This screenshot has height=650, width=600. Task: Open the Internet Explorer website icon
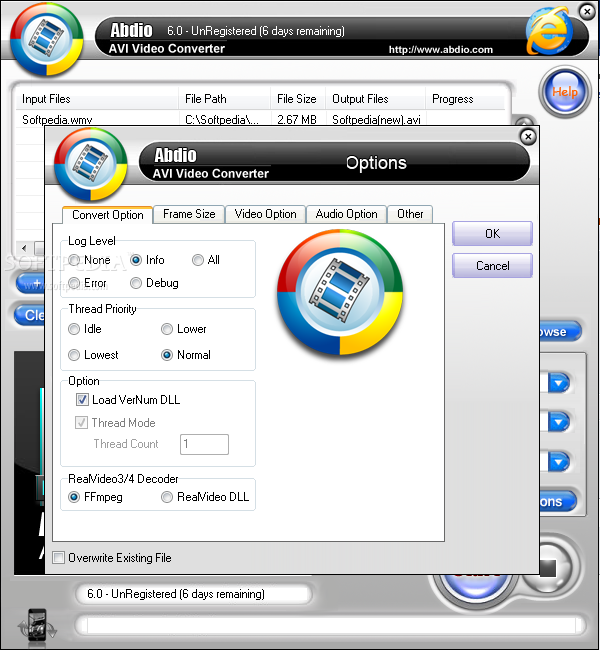pyautogui.click(x=549, y=31)
